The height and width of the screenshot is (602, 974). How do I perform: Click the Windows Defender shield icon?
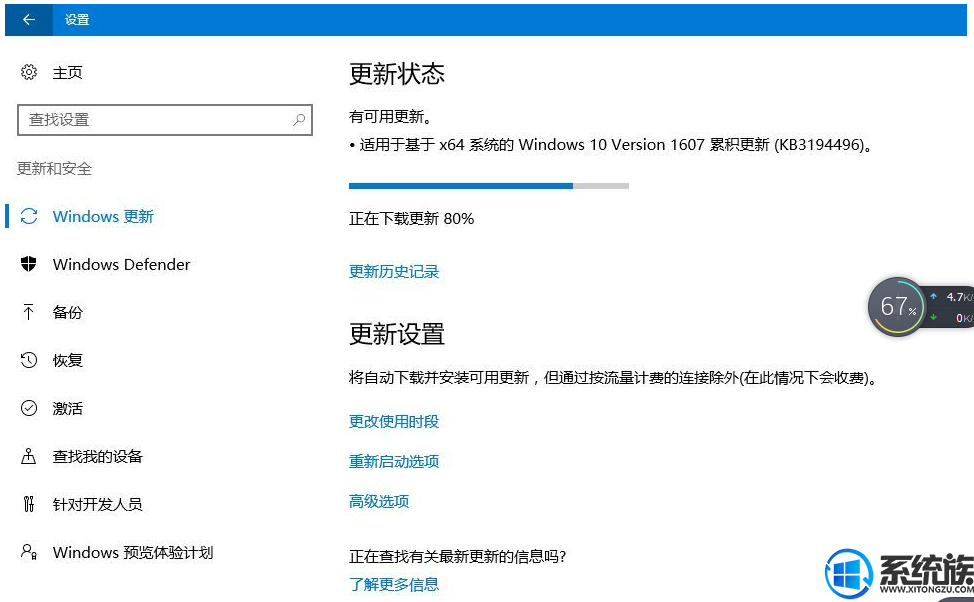coord(29,264)
